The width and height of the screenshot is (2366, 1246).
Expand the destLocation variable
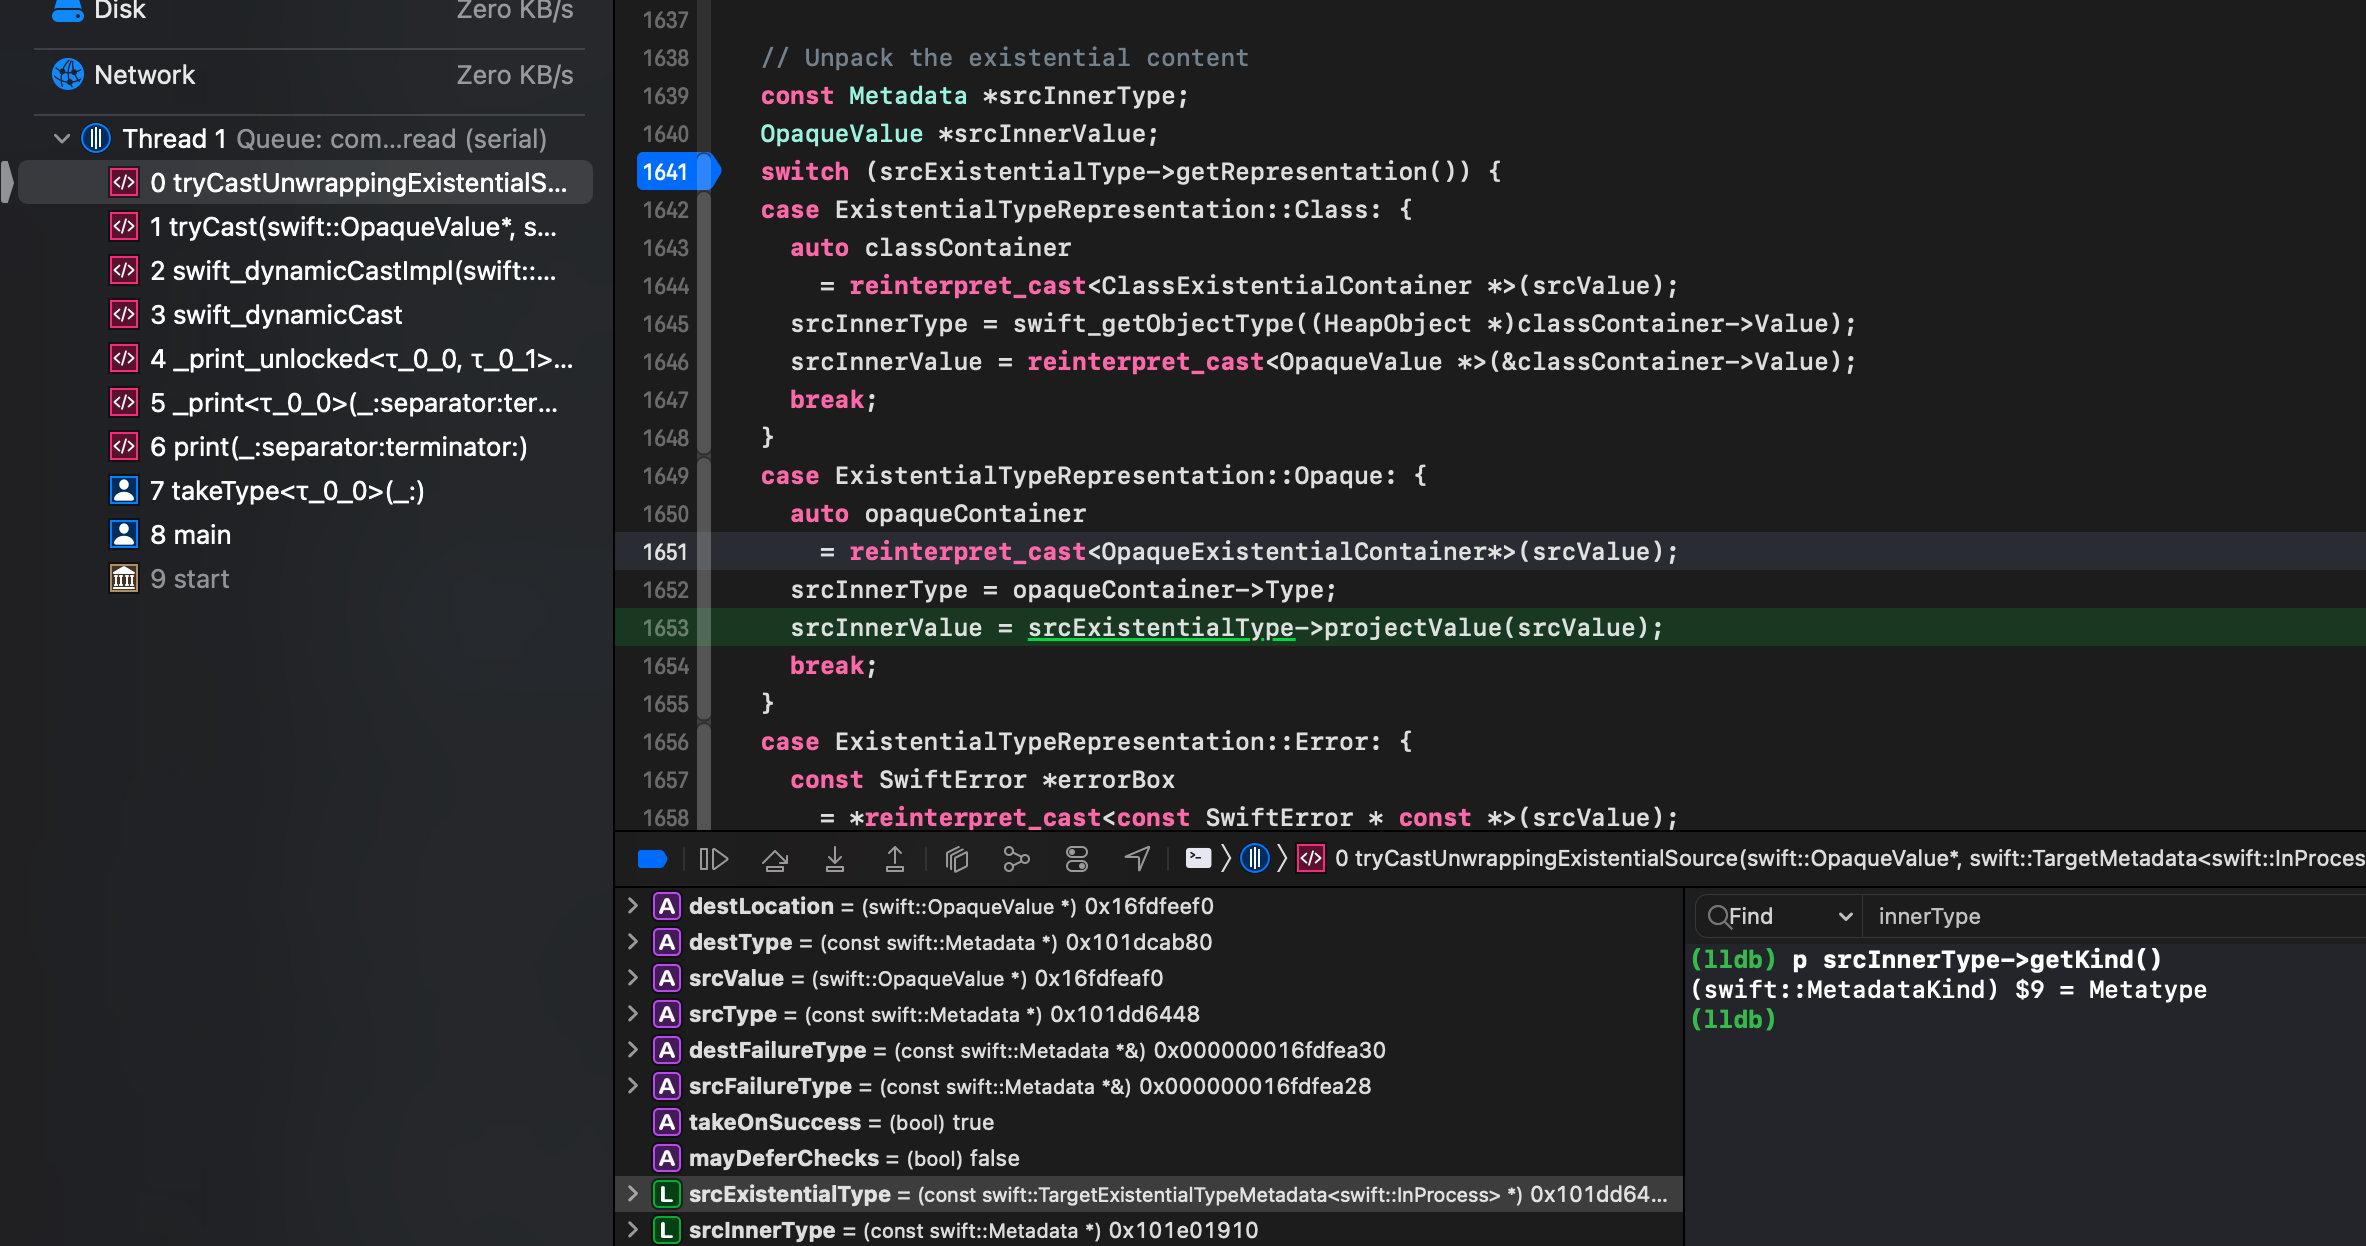tap(632, 906)
